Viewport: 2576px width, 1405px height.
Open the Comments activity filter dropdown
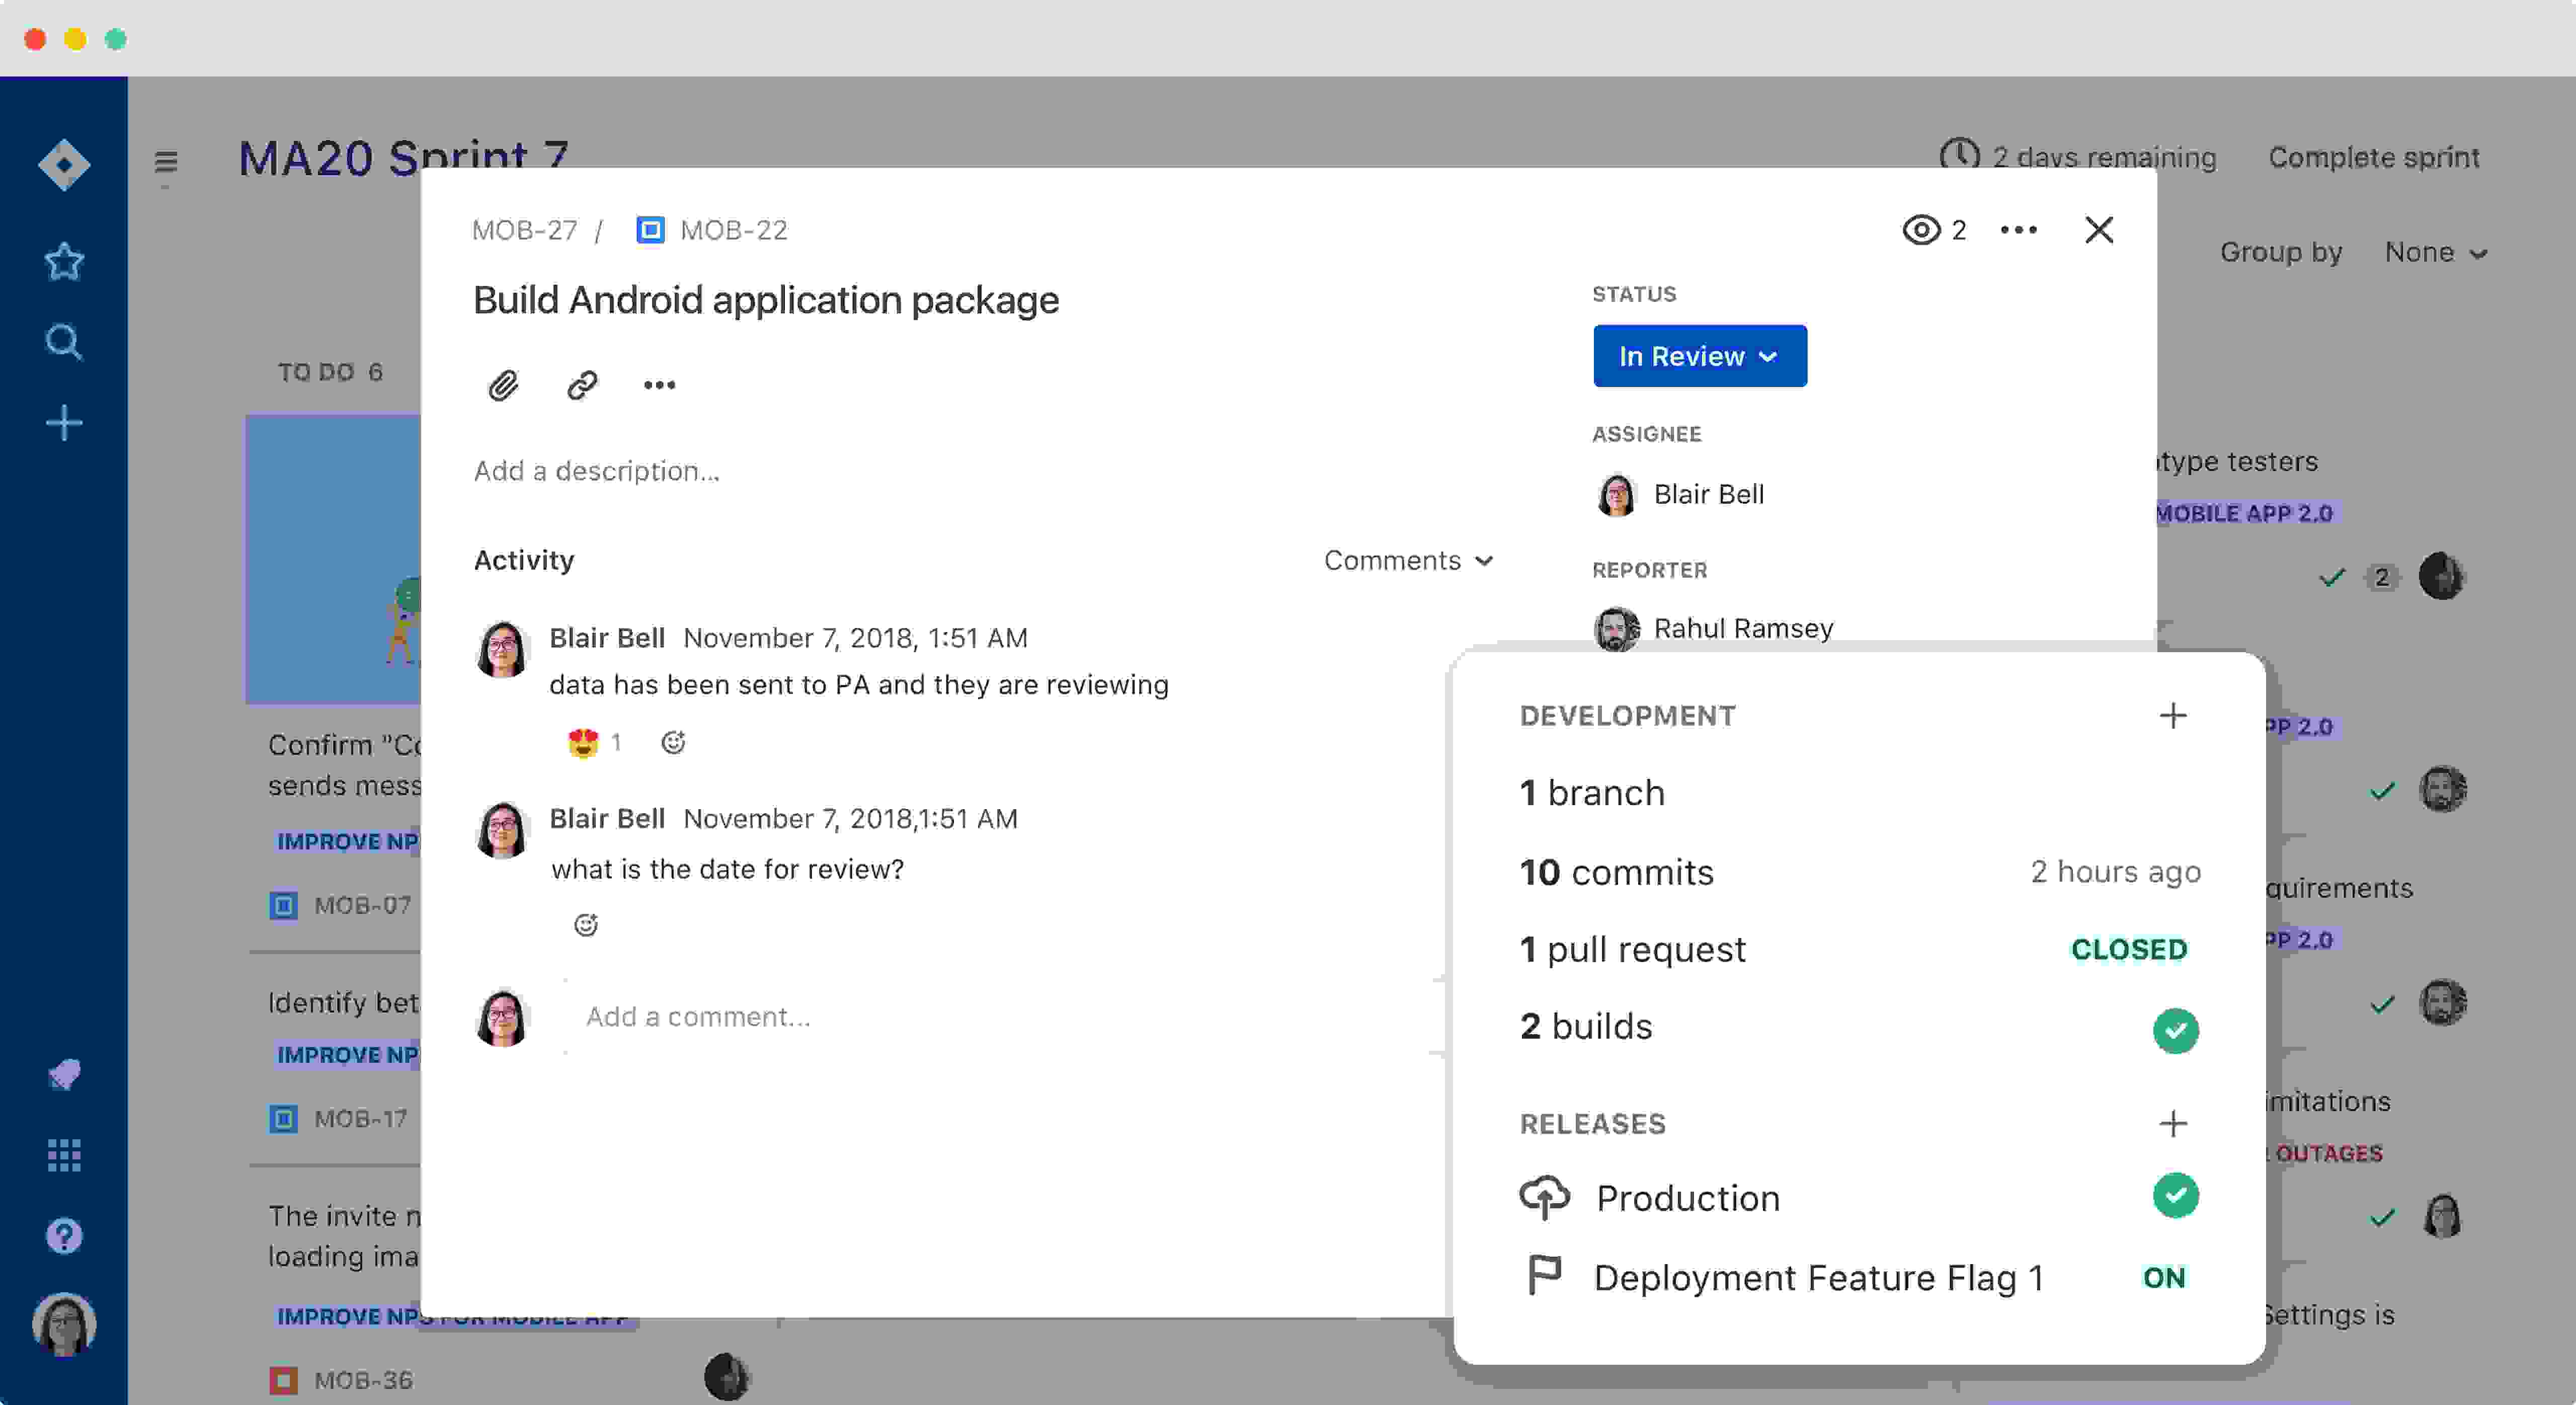1408,560
